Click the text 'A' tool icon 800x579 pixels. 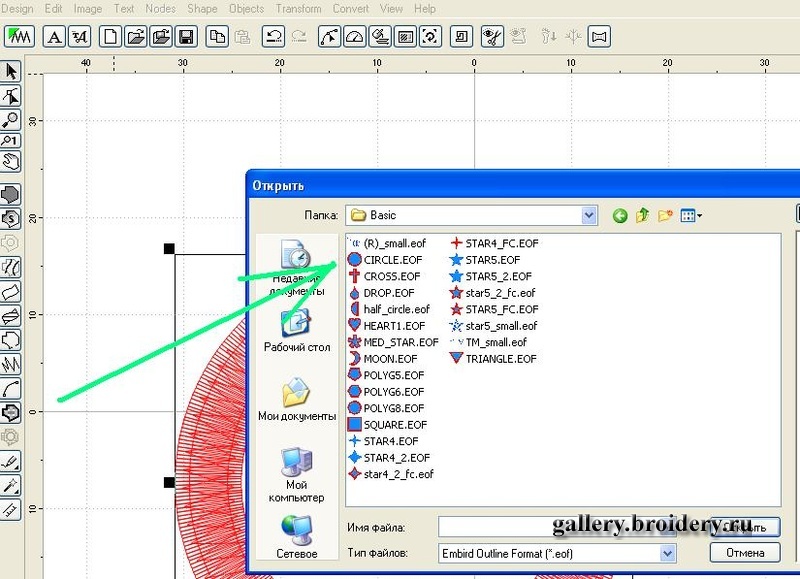tap(54, 38)
